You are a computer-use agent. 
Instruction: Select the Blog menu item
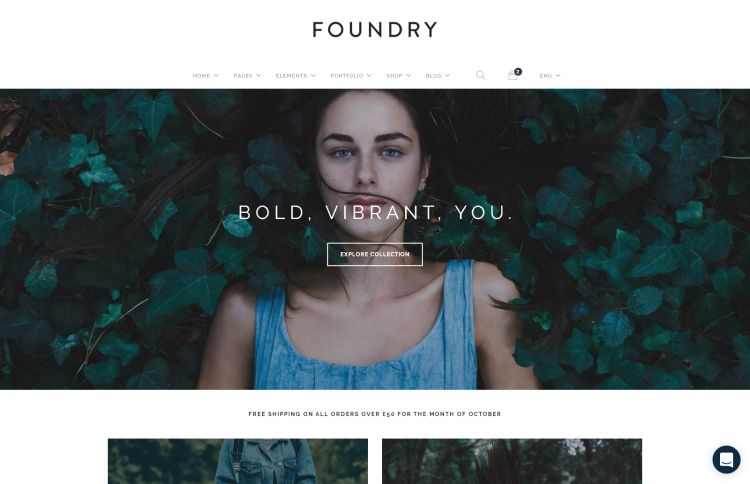pos(433,76)
